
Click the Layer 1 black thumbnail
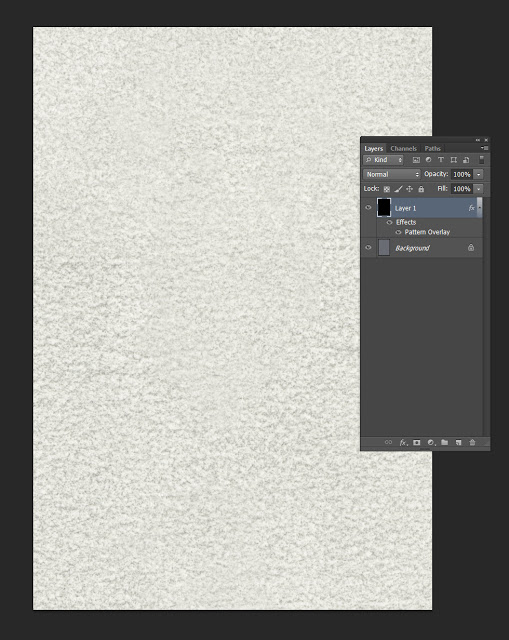click(384, 208)
